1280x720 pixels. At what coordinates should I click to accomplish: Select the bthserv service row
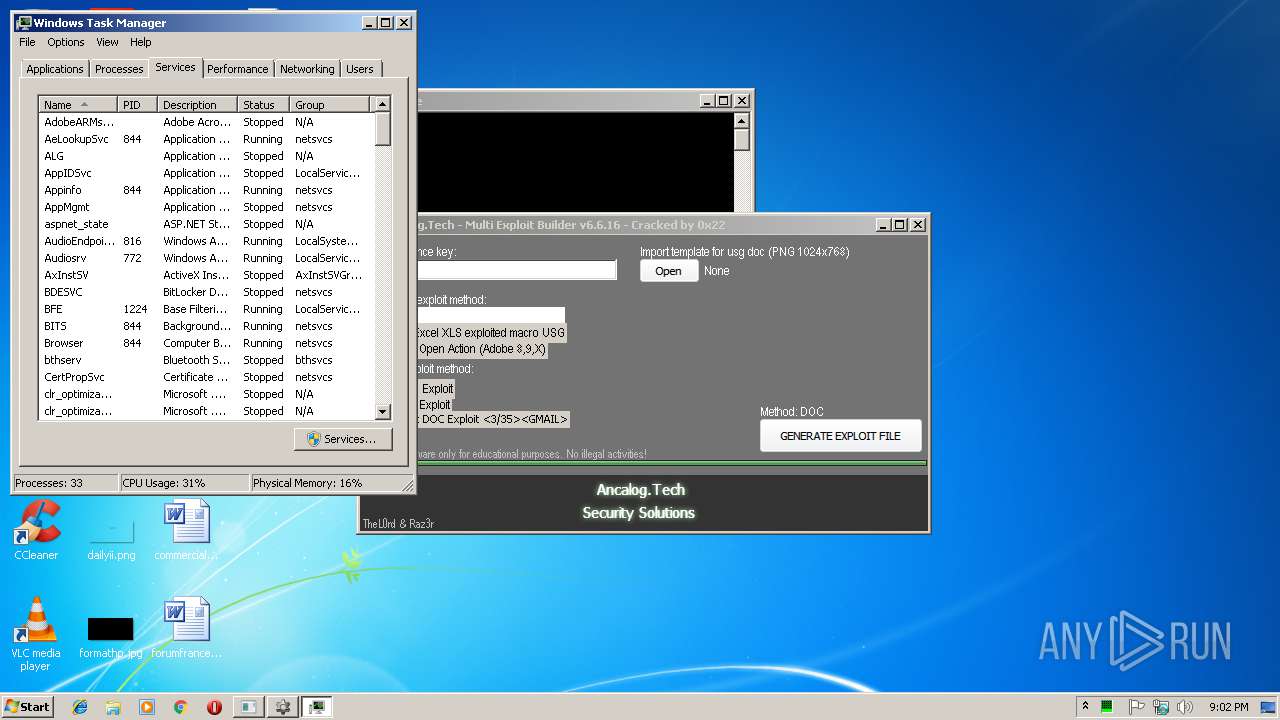click(x=206, y=360)
